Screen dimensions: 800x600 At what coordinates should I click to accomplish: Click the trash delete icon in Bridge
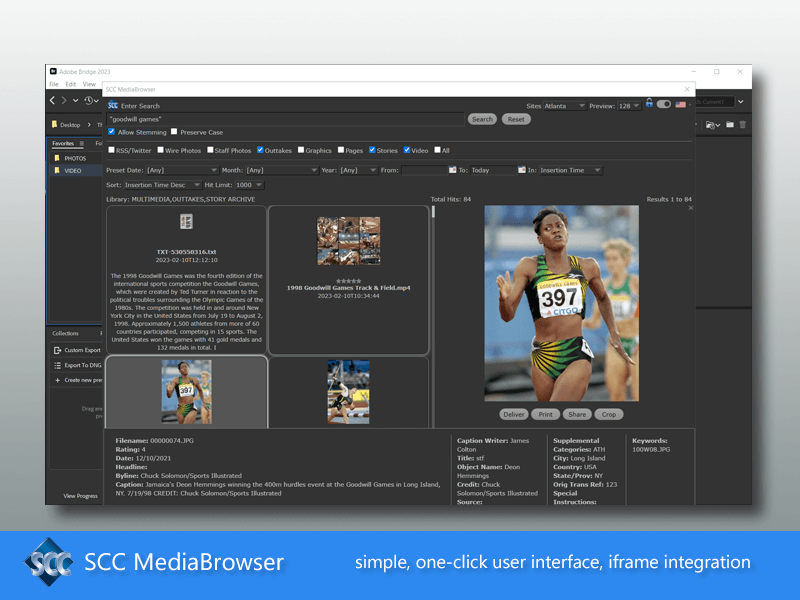point(743,124)
